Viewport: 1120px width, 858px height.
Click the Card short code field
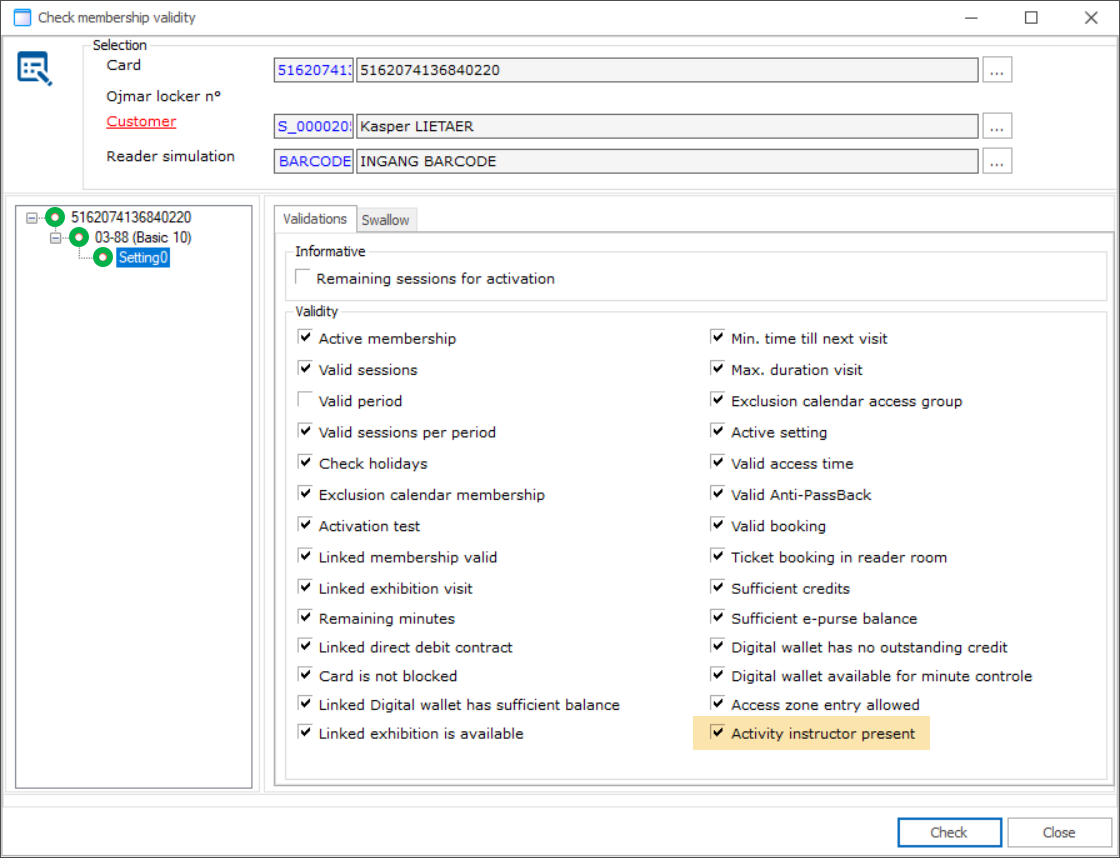[x=314, y=70]
